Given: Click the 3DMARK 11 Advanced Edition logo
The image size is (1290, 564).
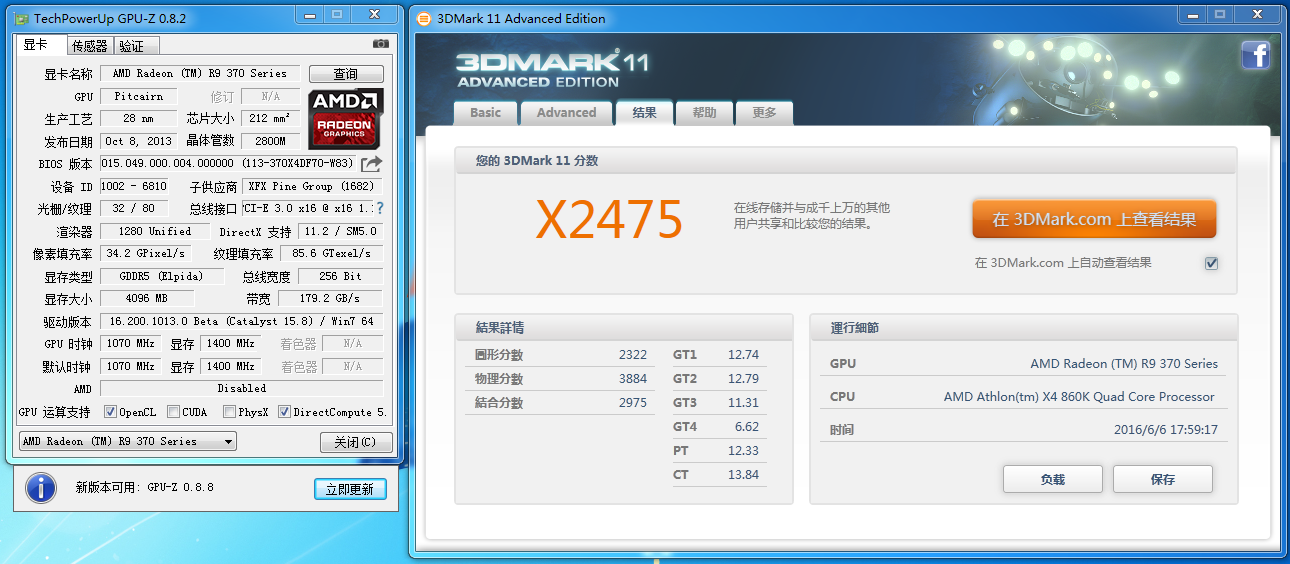Looking at the screenshot, I should 552,69.
